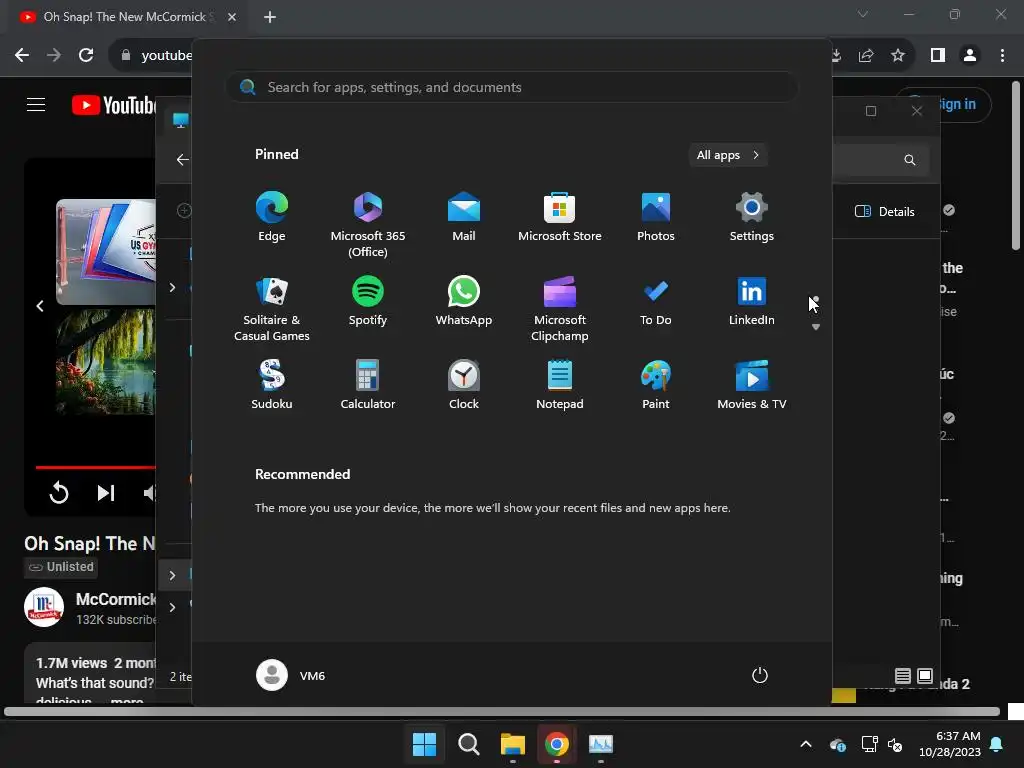Click the YouTube page vertical scrollbar
The image size is (1024, 768).
pos(1016,165)
